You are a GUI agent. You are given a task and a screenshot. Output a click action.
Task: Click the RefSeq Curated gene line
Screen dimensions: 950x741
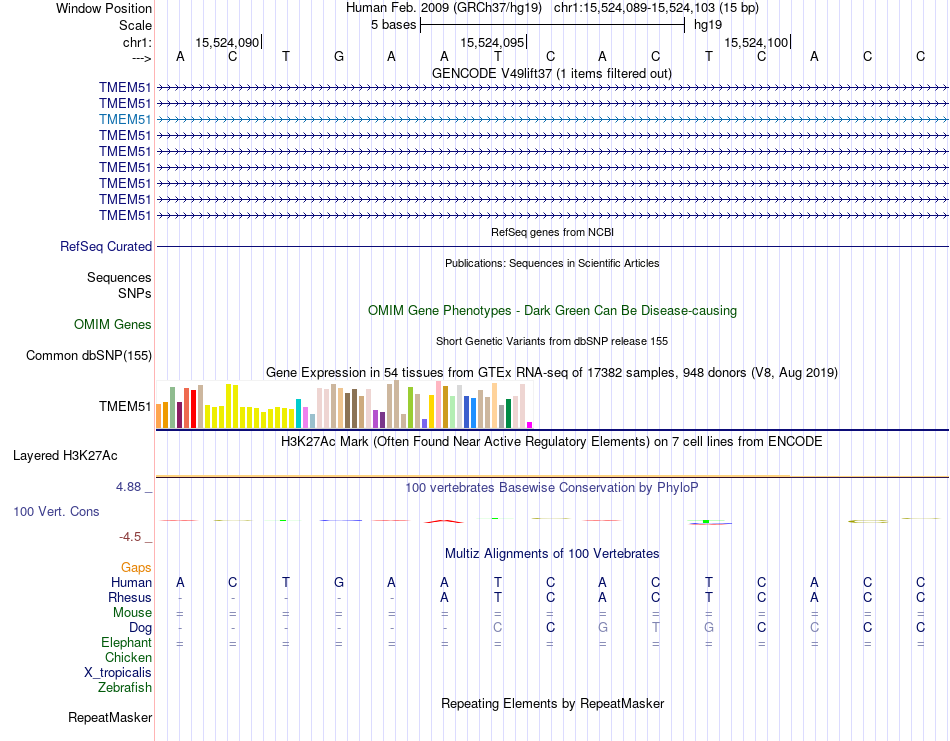pos(552,247)
